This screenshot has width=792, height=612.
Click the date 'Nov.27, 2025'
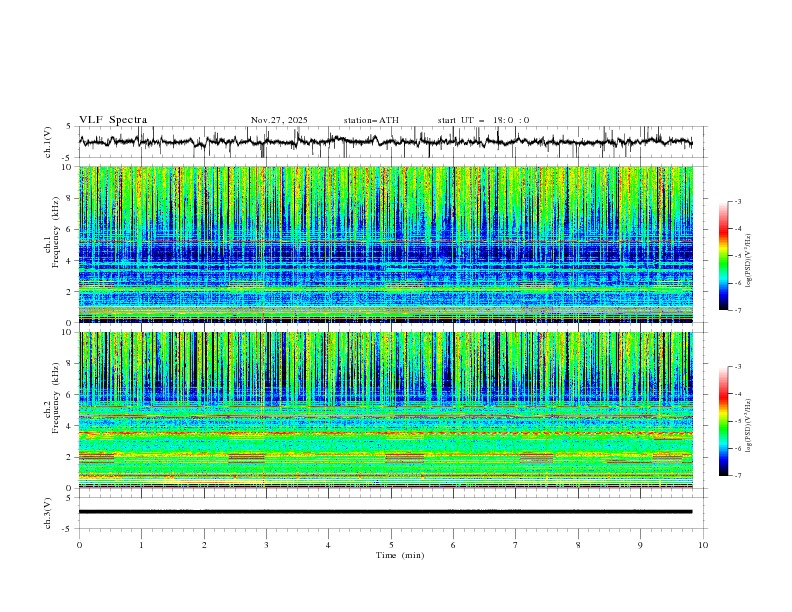click(x=279, y=120)
